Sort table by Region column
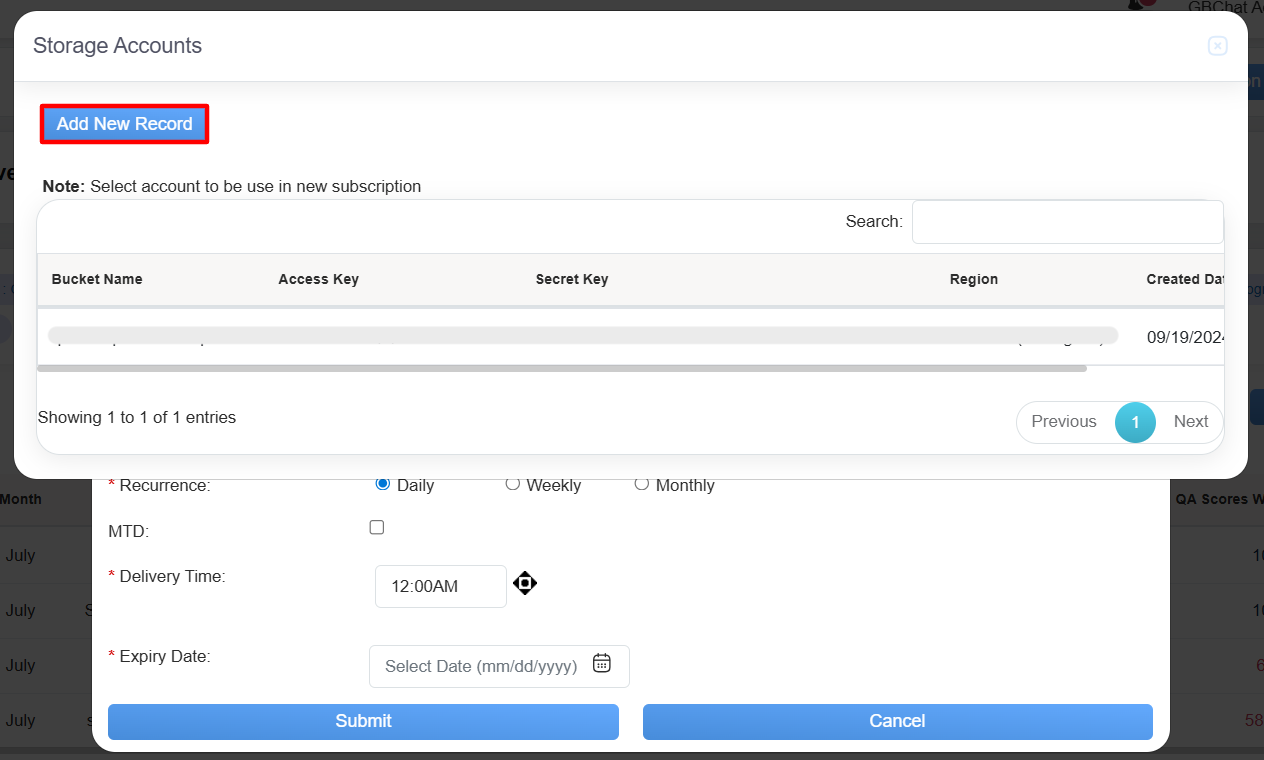 (973, 279)
